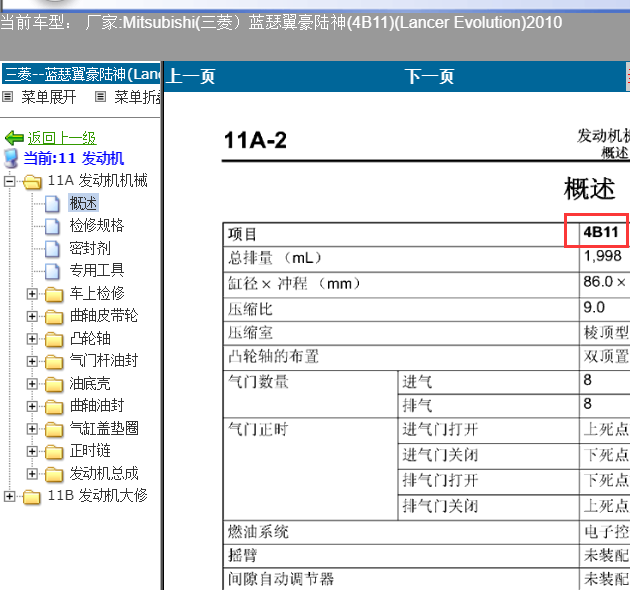Select the 发动机总成 label
630x590 pixels.
[x=104, y=473]
